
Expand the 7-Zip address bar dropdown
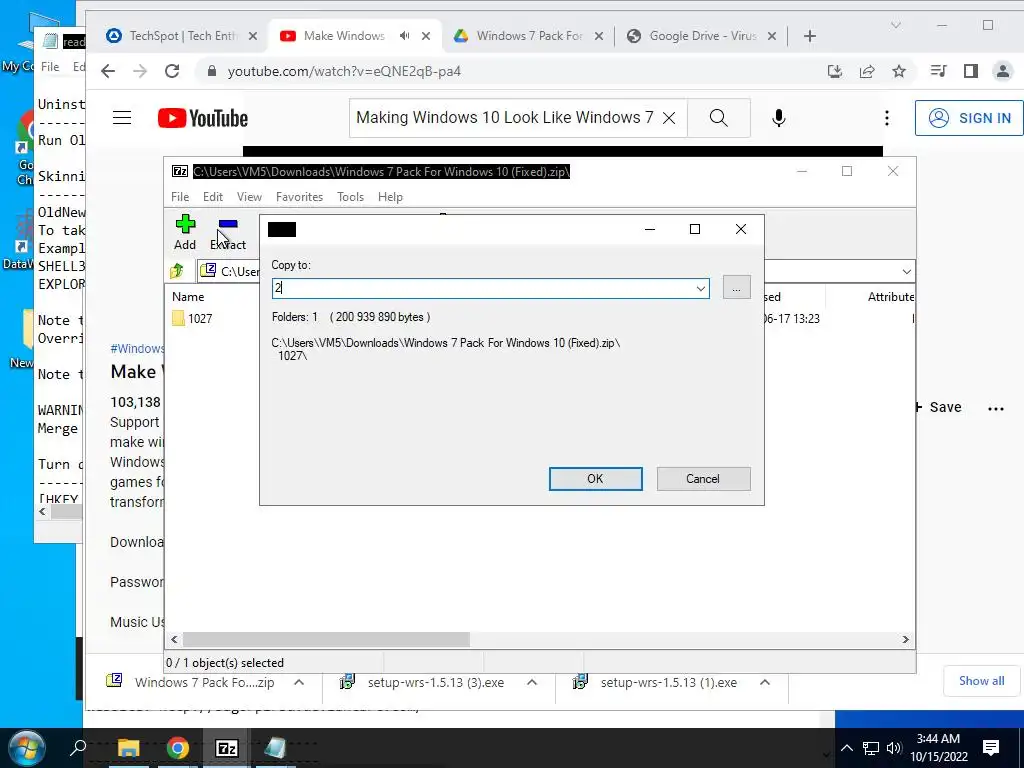pos(906,271)
